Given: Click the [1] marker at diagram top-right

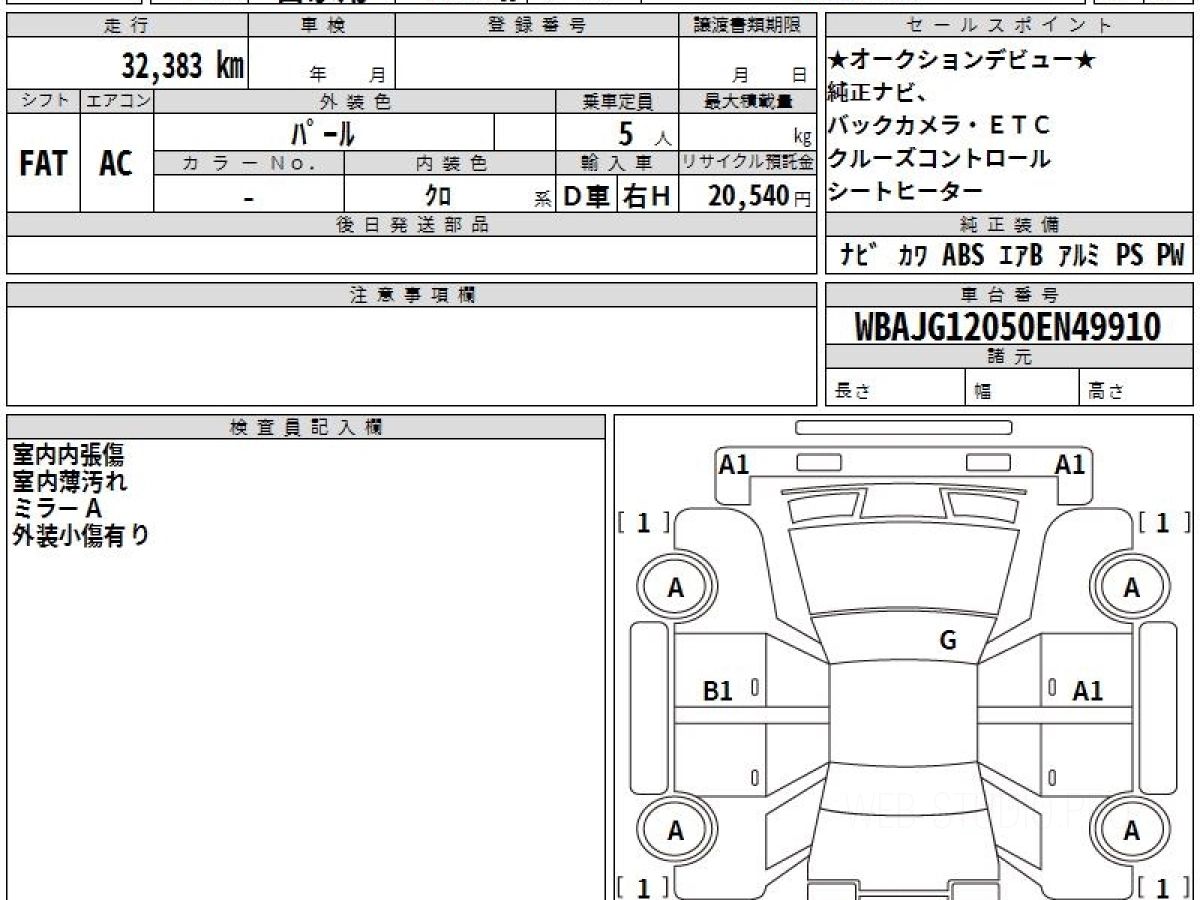Looking at the screenshot, I should click(x=1163, y=522).
